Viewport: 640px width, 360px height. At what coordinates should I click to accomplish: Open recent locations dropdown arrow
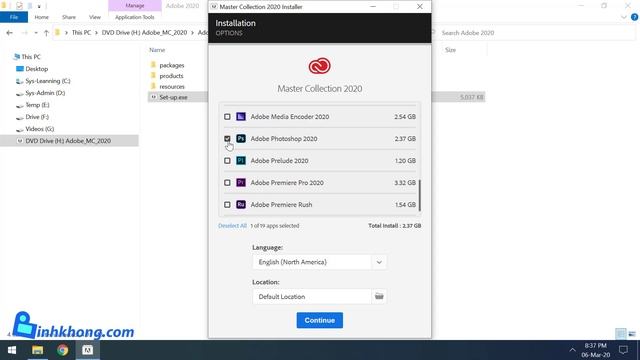[36, 33]
